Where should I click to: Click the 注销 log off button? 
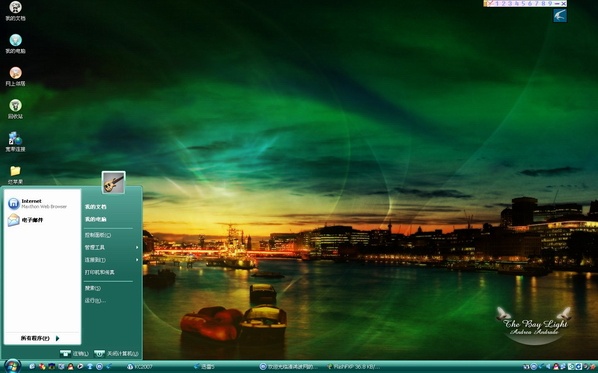coord(75,354)
